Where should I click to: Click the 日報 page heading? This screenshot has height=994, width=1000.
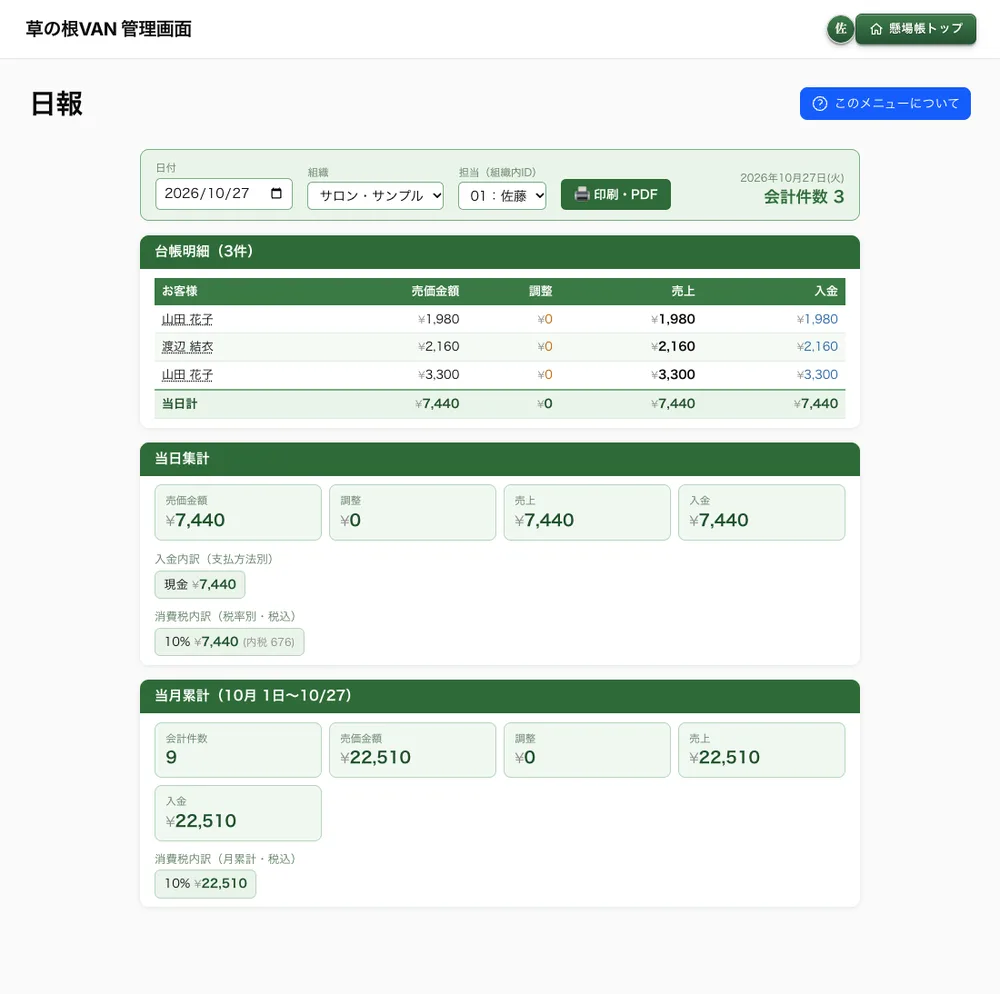(57, 103)
